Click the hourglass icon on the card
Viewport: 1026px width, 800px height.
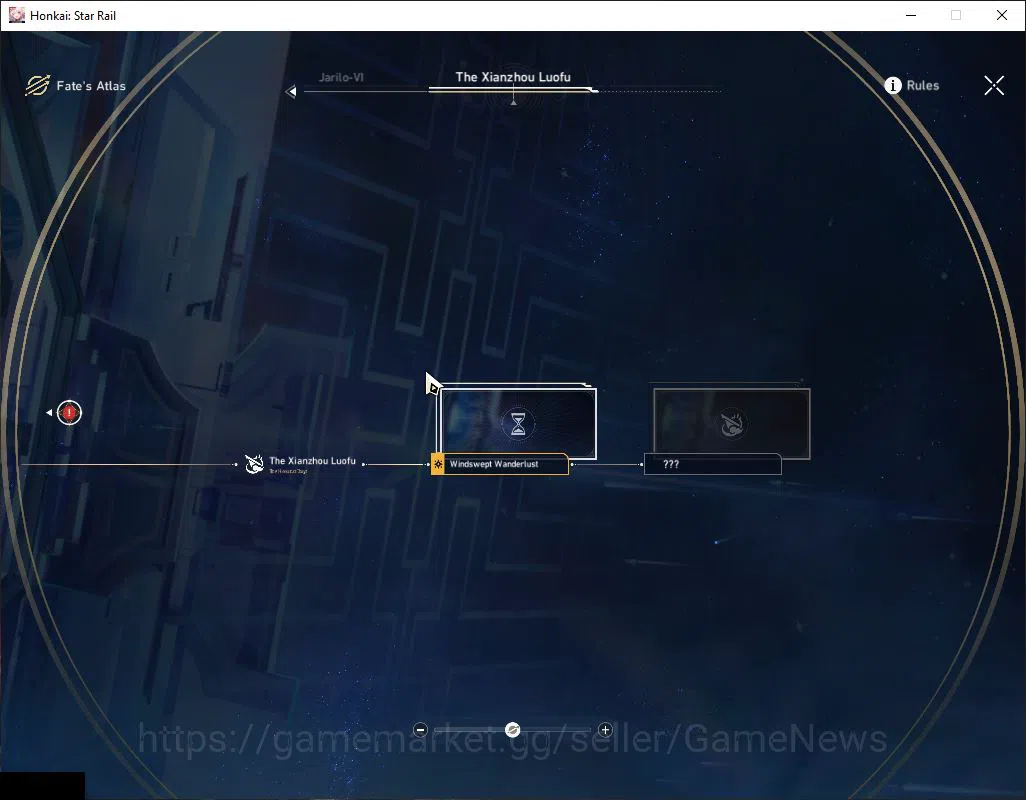(518, 424)
